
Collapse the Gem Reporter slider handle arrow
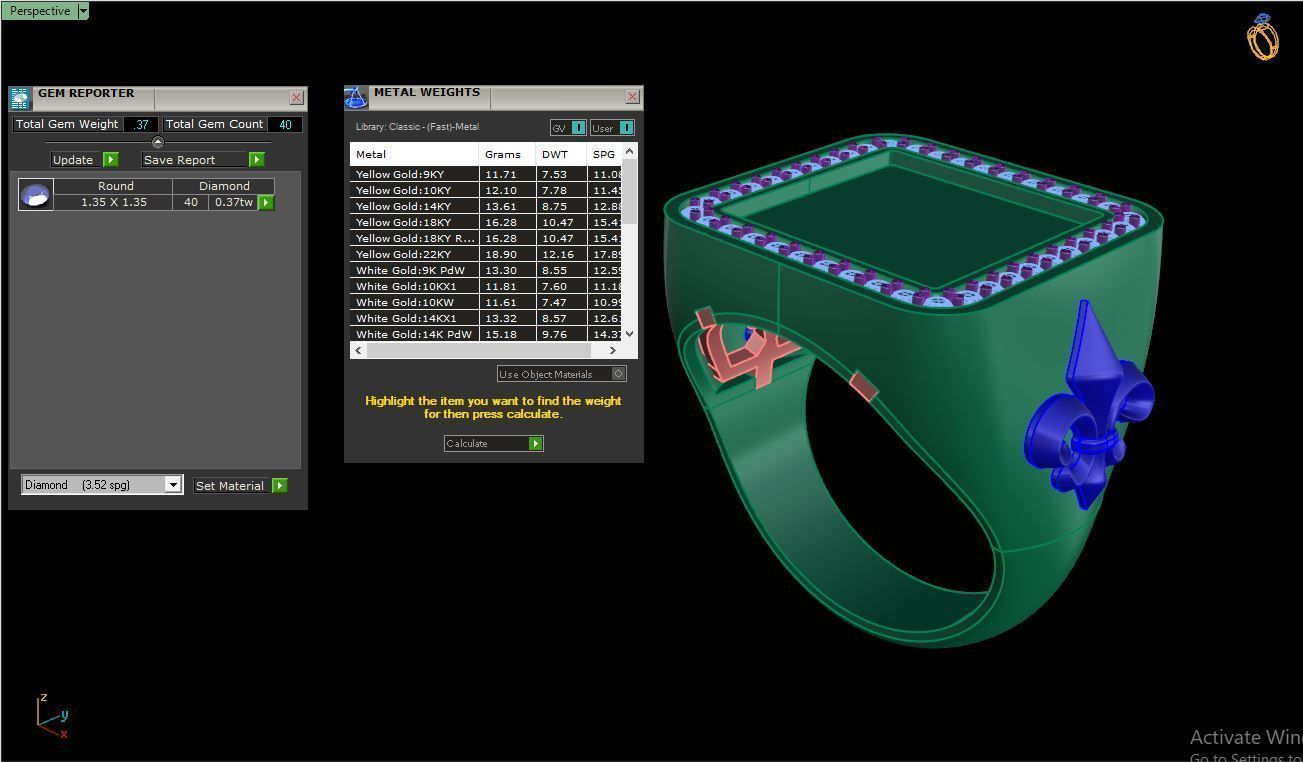[157, 142]
